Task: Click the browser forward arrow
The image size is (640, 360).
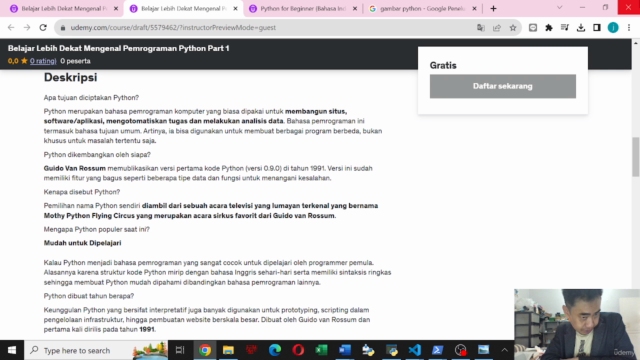Action: tap(27, 27)
